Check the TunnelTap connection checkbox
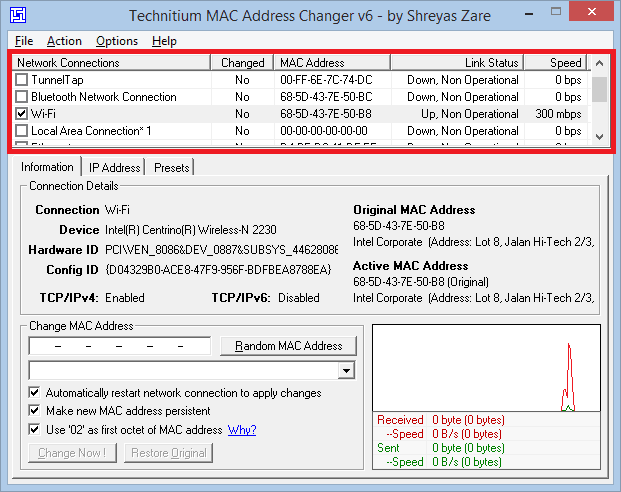The height and width of the screenshot is (492, 621). pyautogui.click(x=21, y=80)
